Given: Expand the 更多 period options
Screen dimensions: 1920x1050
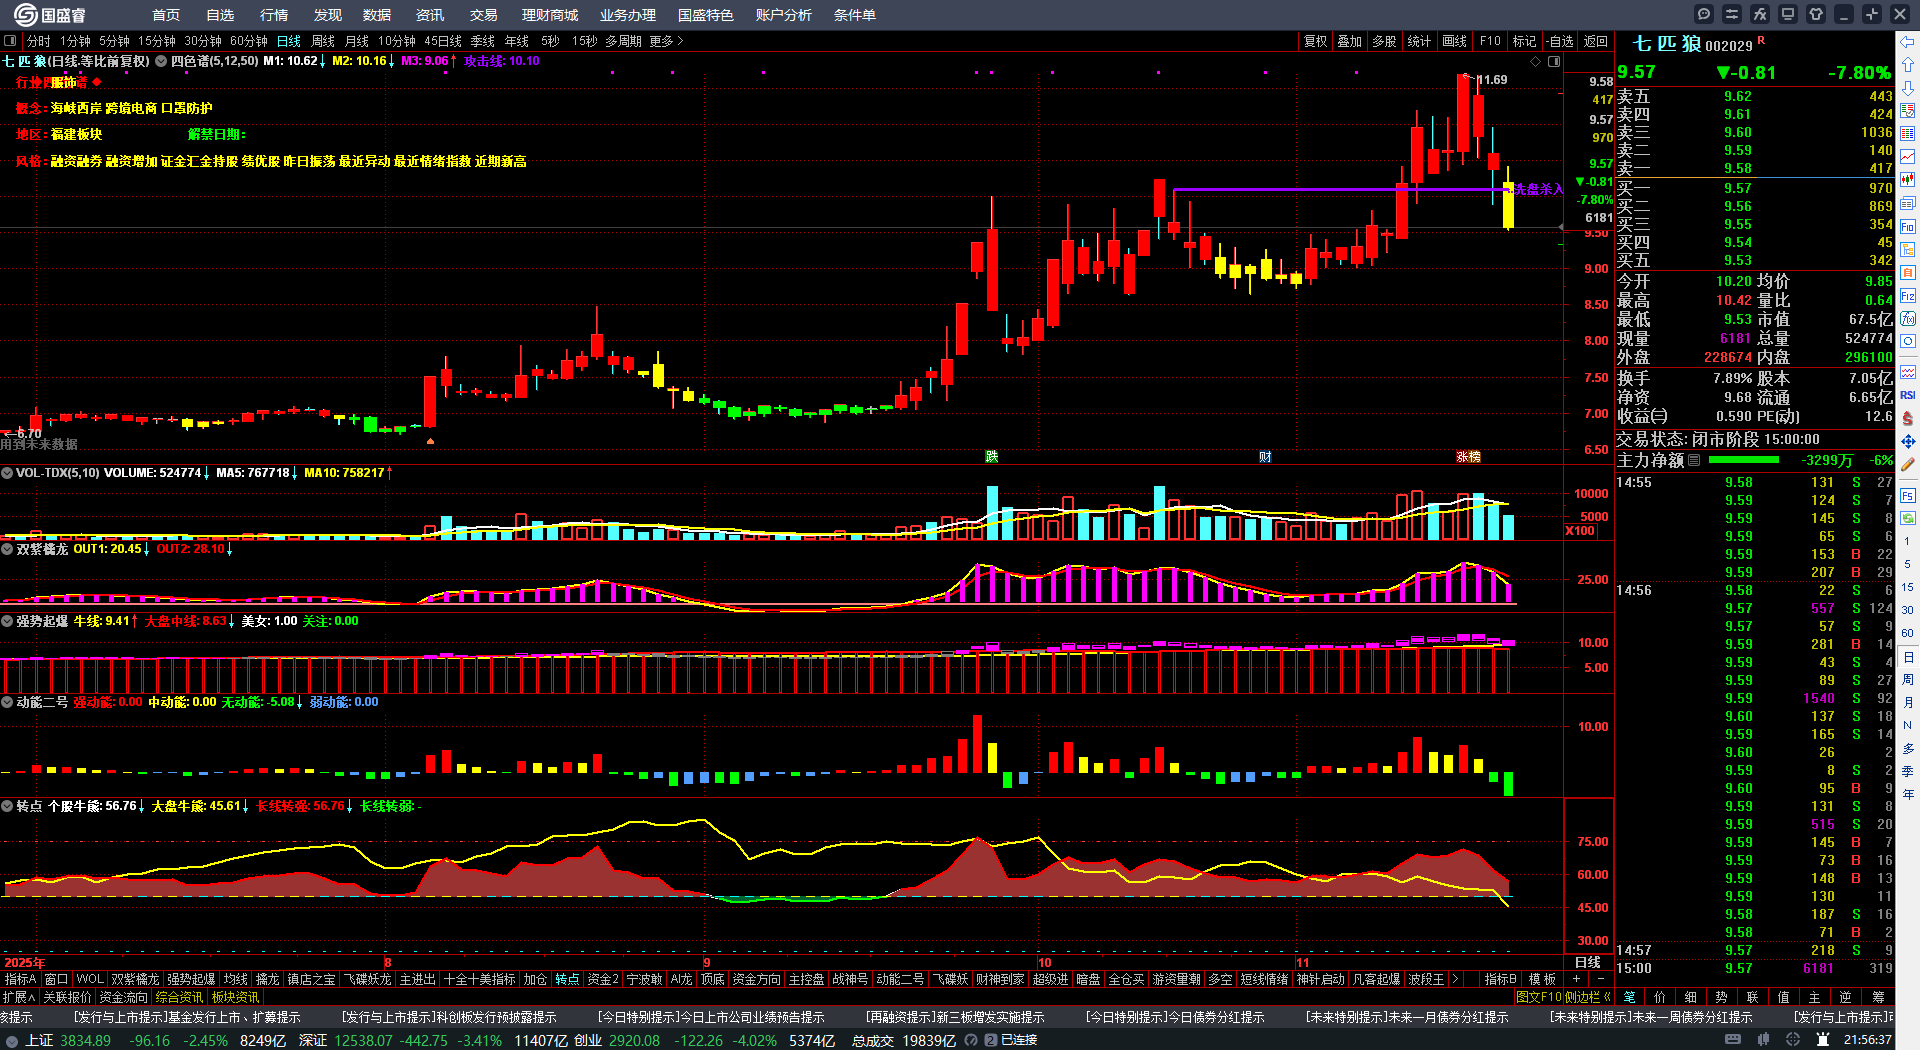Looking at the screenshot, I should coord(666,41).
